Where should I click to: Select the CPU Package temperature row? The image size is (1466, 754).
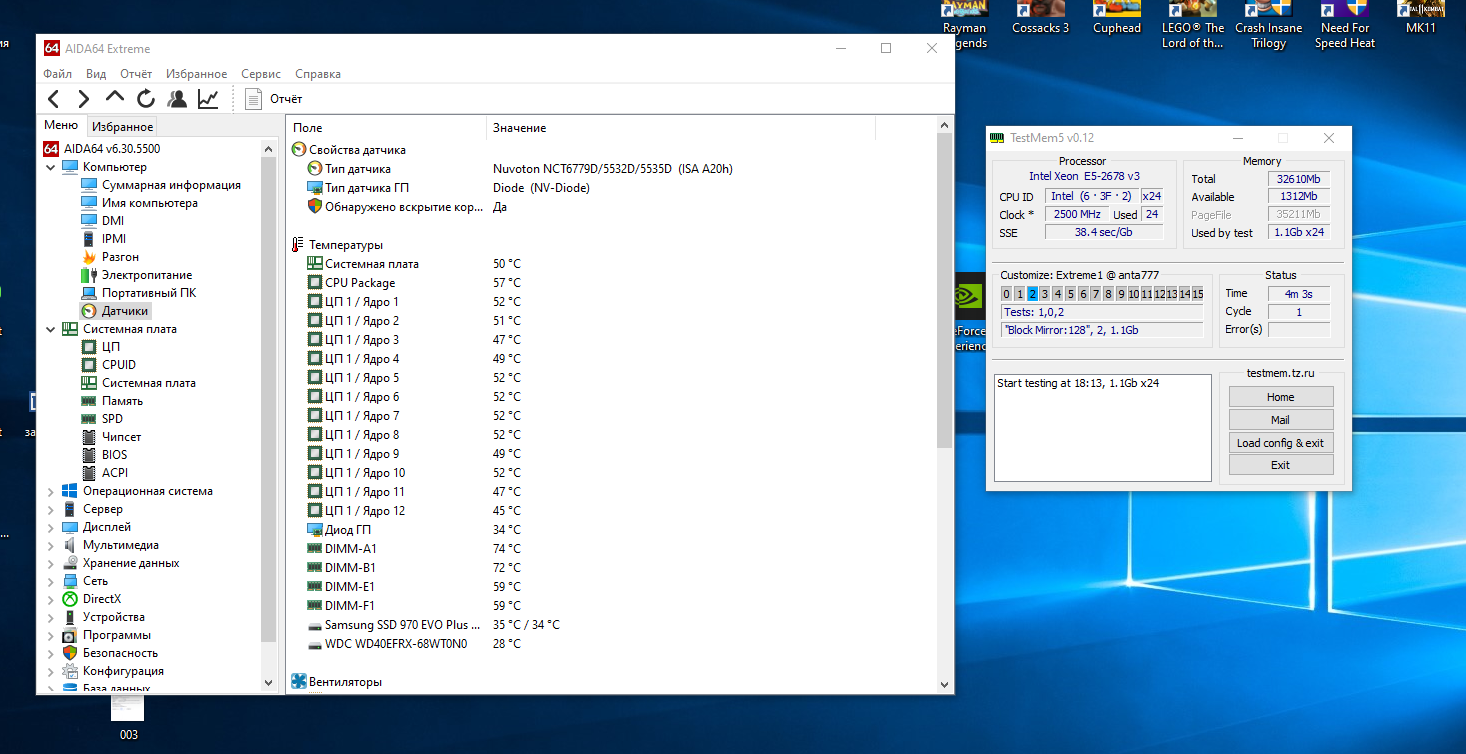tap(612, 283)
